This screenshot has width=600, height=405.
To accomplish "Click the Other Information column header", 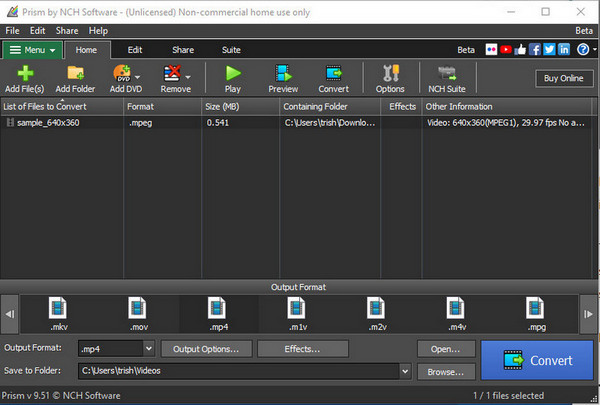I will pos(507,106).
